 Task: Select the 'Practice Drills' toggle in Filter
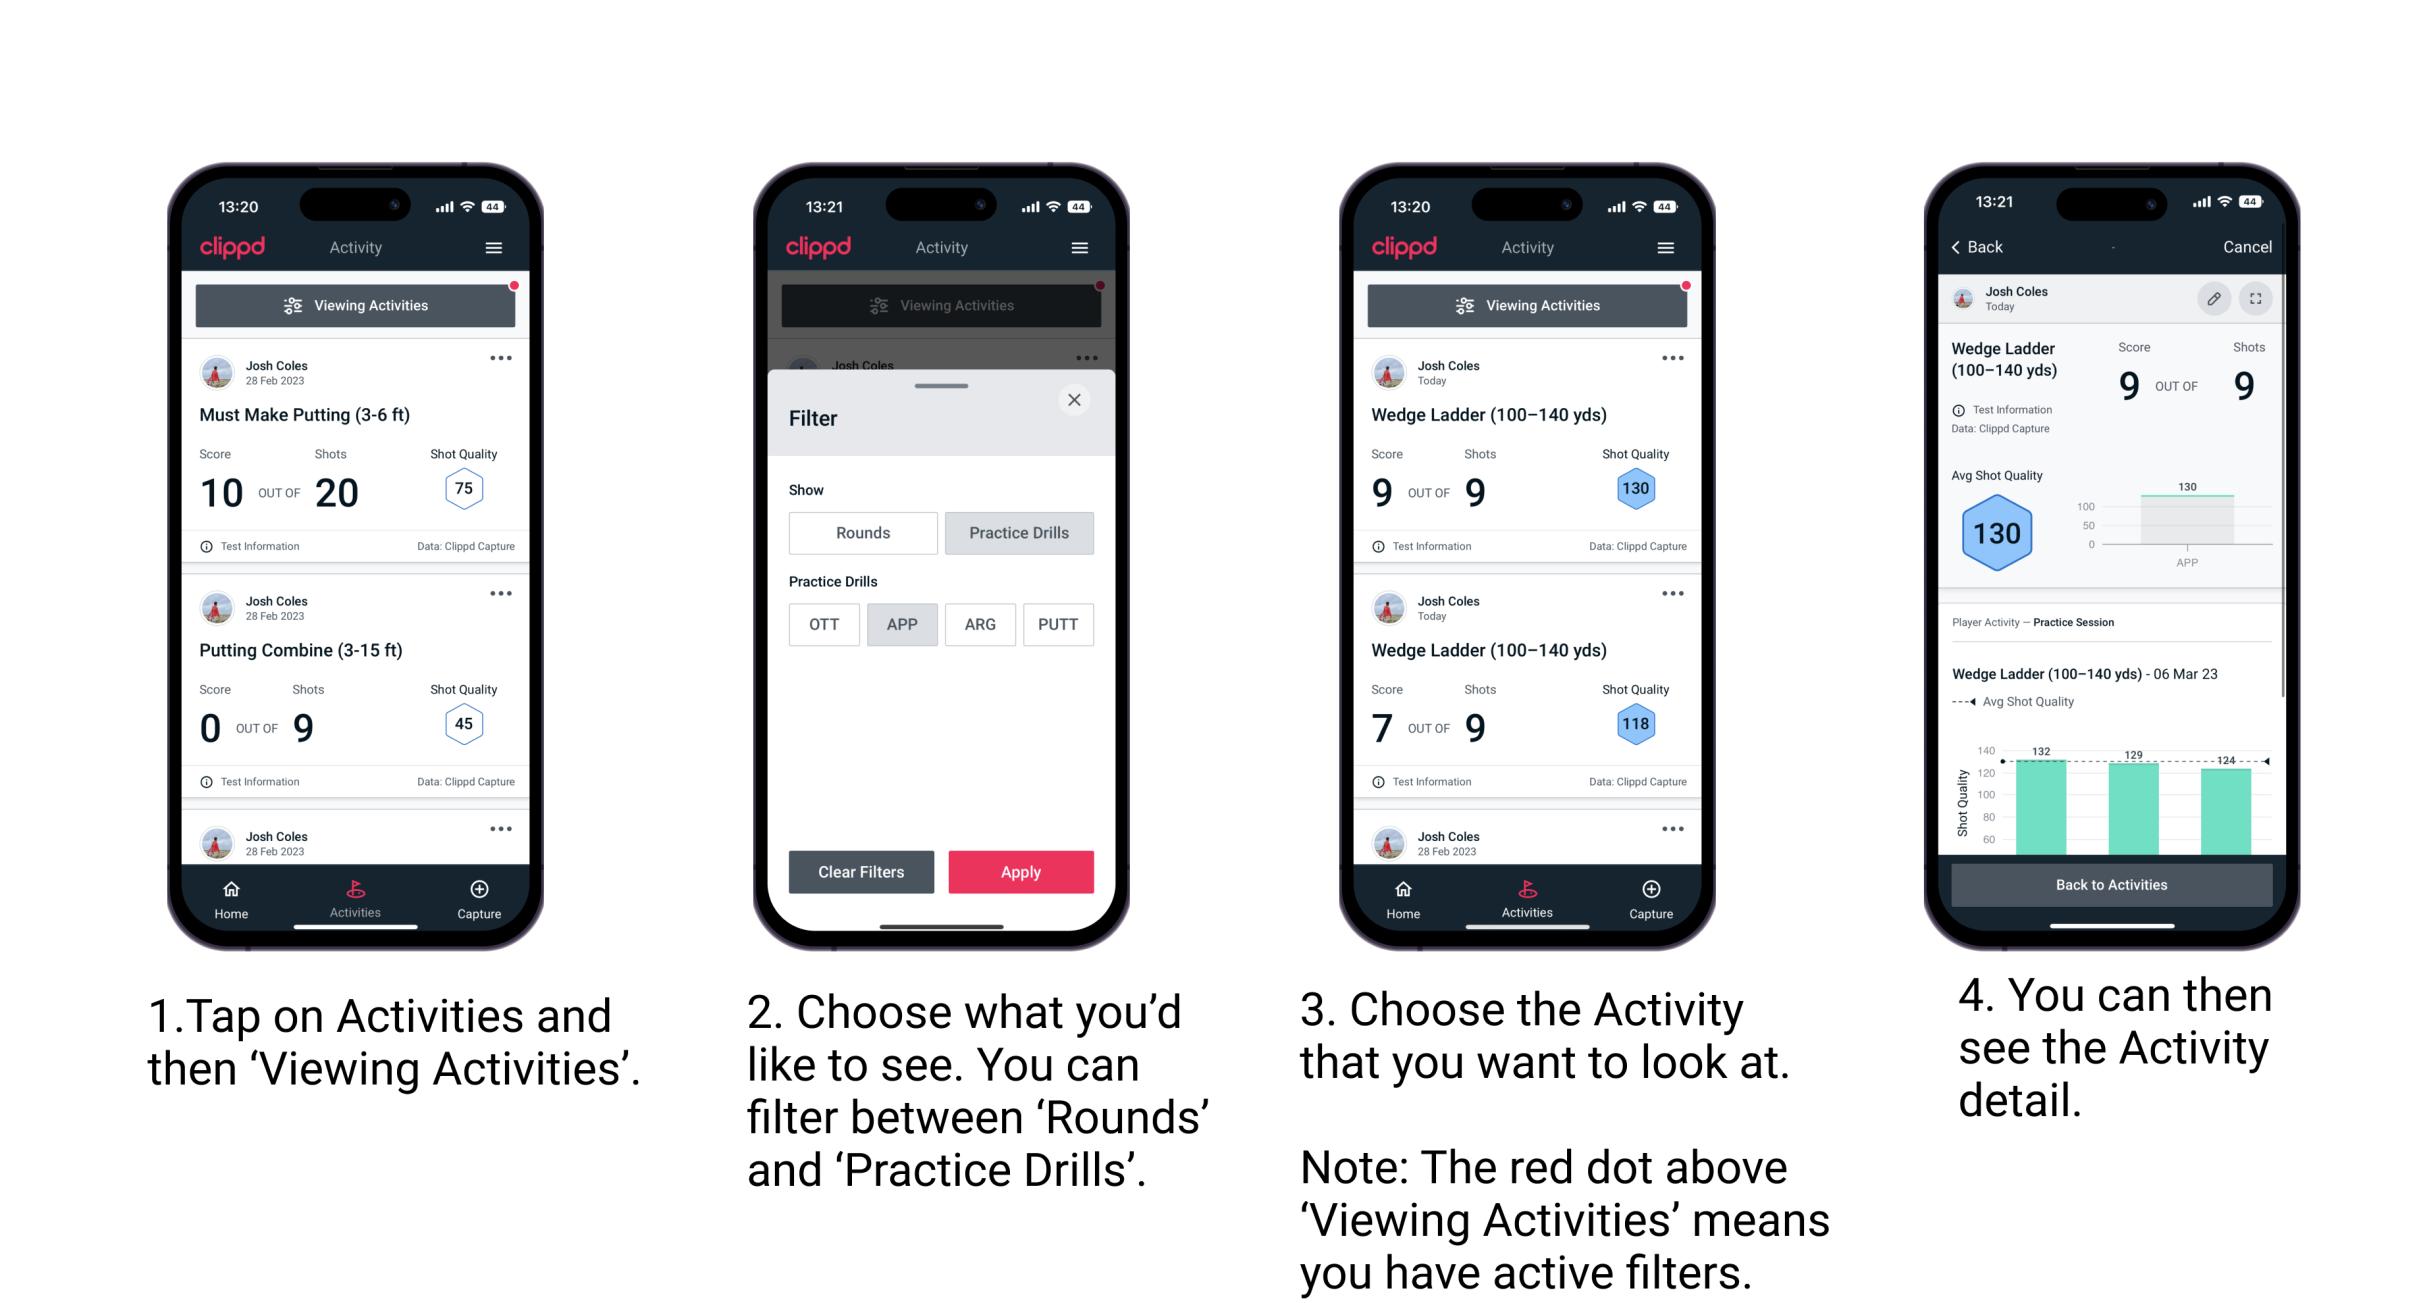point(1017,533)
